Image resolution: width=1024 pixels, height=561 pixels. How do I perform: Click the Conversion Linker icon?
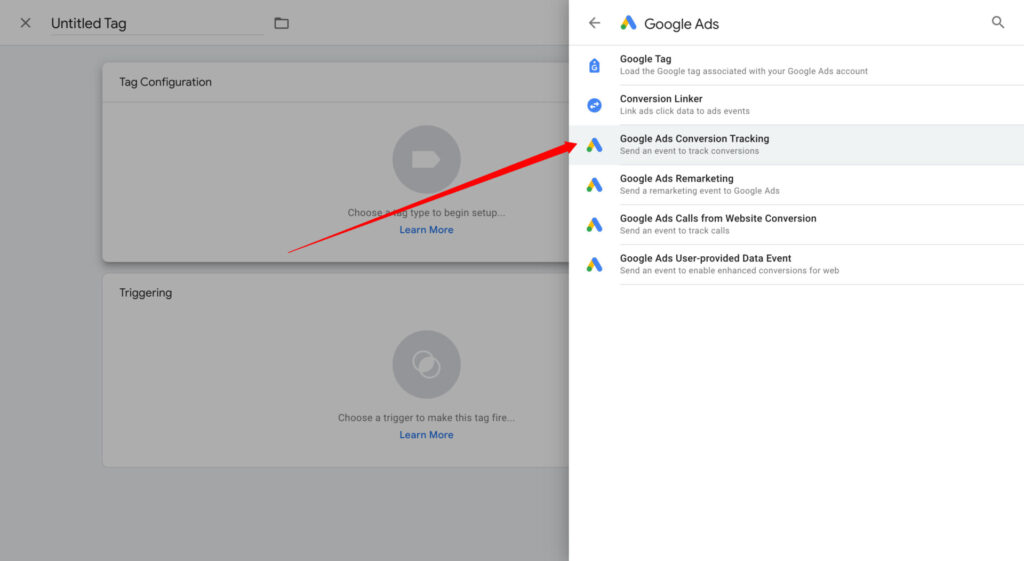tap(594, 105)
